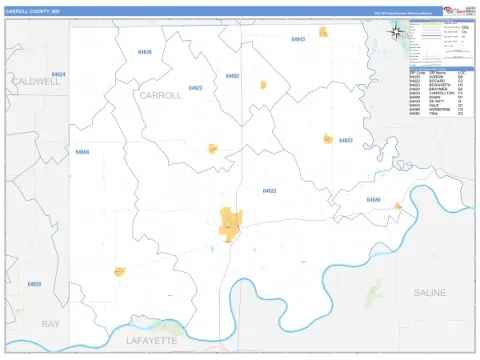Select the 64639 ZIP label on map
Image resolution: width=480 pixels, height=360 pixels.
click(x=373, y=200)
